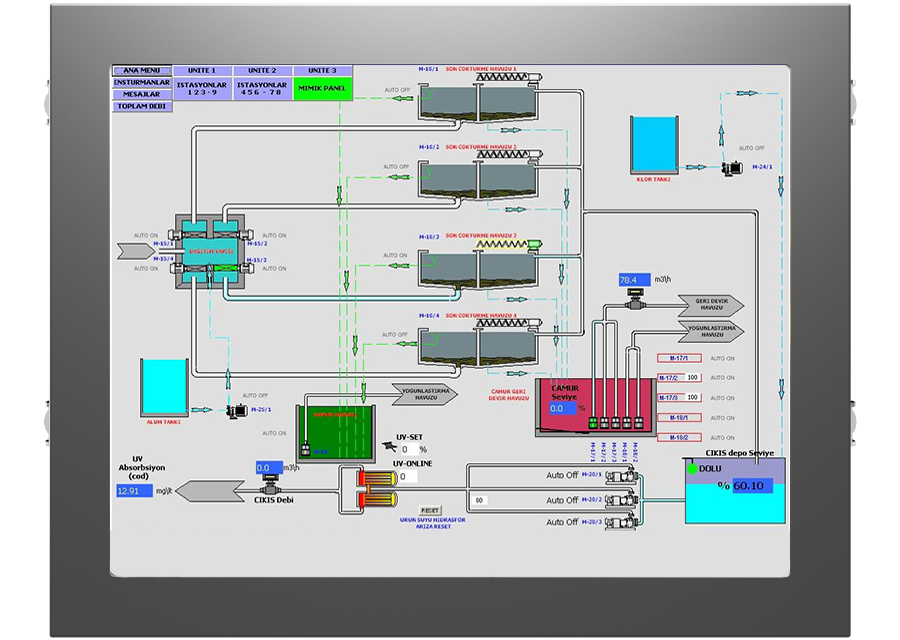The image size is (900, 640).
Task: Click the CAMUR Seviye 0.0 value
Action: click(562, 409)
